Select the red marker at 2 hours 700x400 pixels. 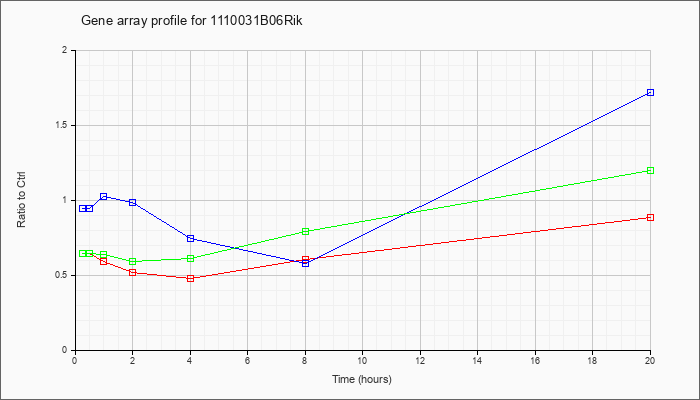coord(133,272)
